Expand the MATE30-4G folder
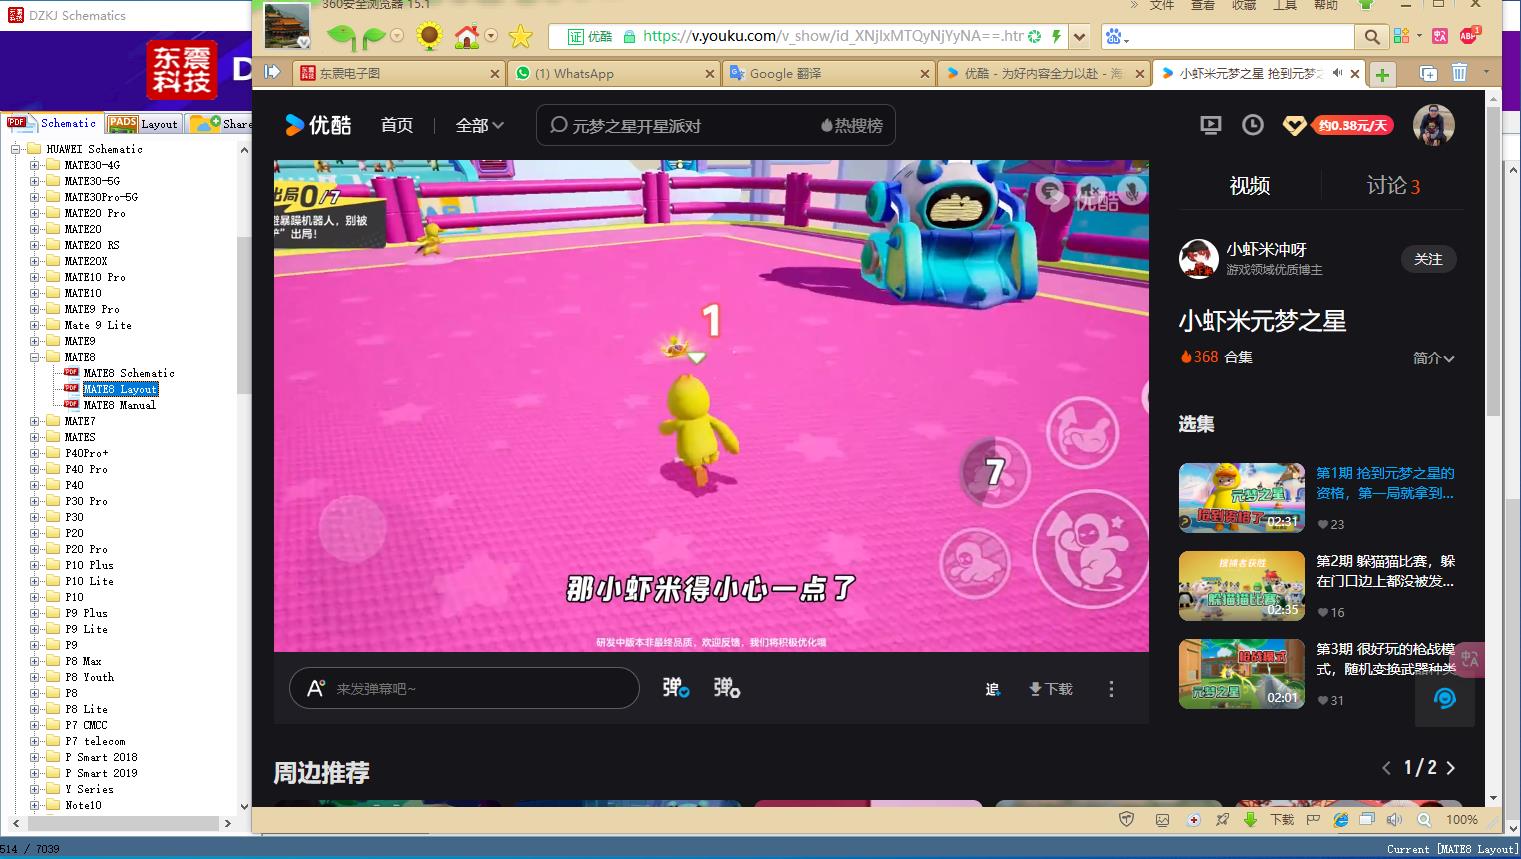Screen dimensions: 1521x859 coord(35,165)
